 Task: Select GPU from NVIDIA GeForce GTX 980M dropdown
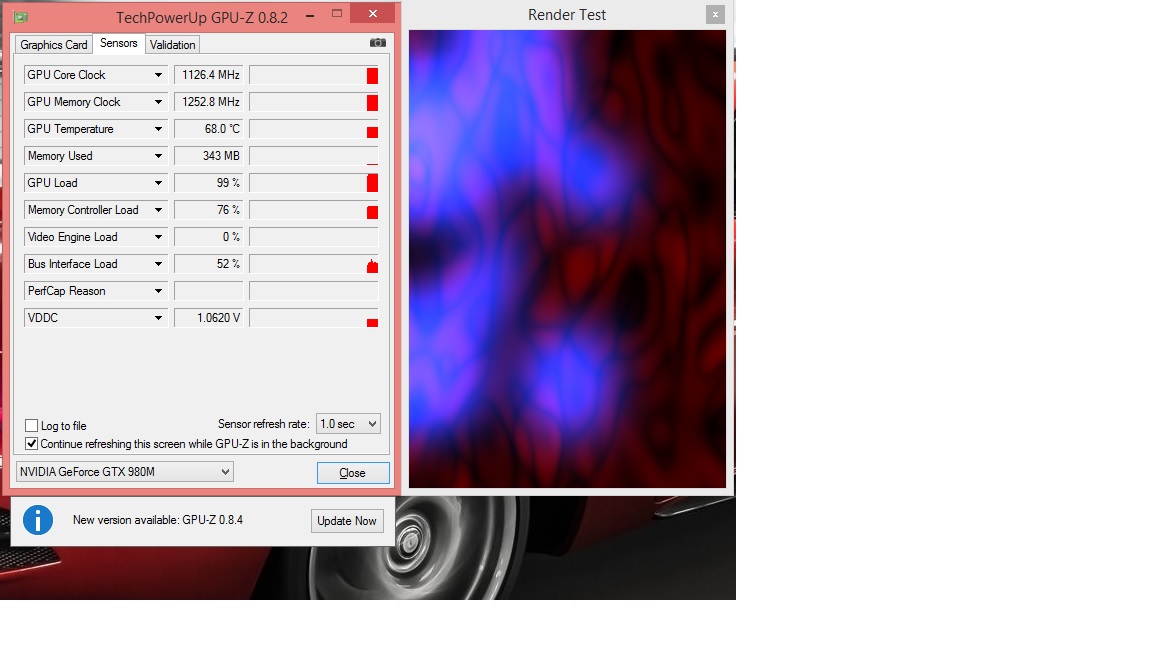pos(125,472)
